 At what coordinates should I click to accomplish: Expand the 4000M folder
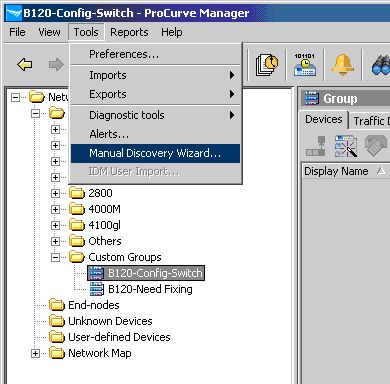pyautogui.click(x=55, y=209)
